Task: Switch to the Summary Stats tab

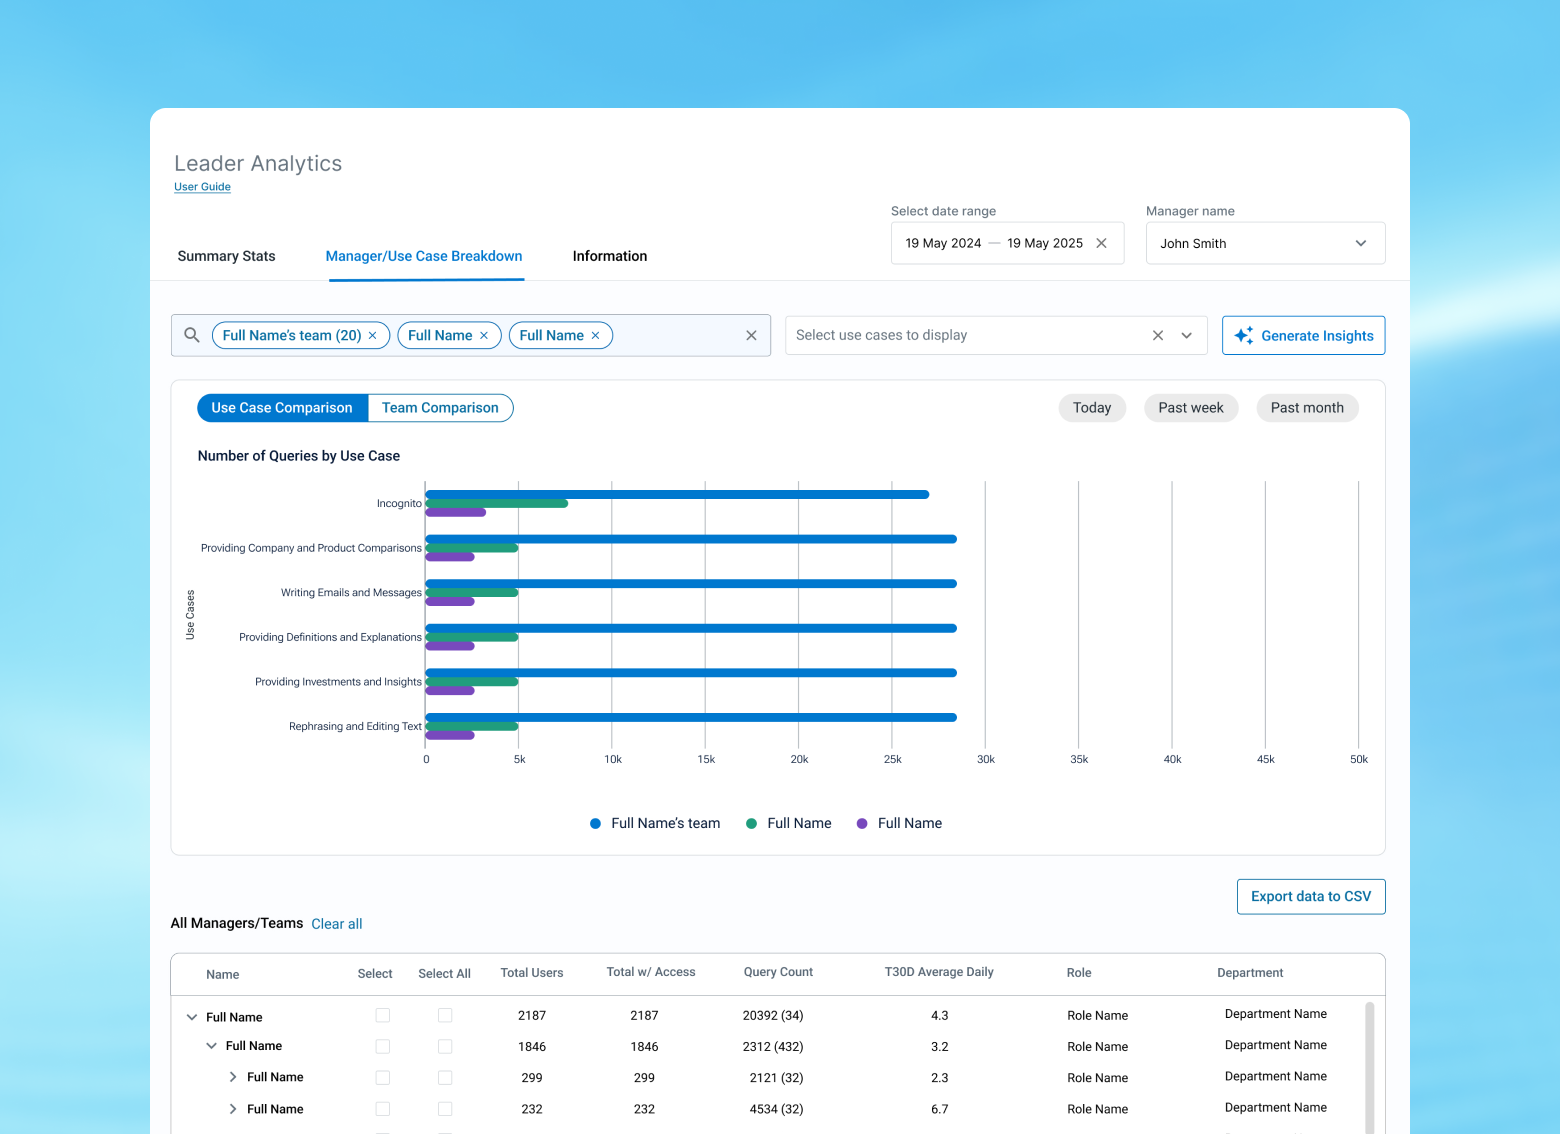Action: (226, 256)
